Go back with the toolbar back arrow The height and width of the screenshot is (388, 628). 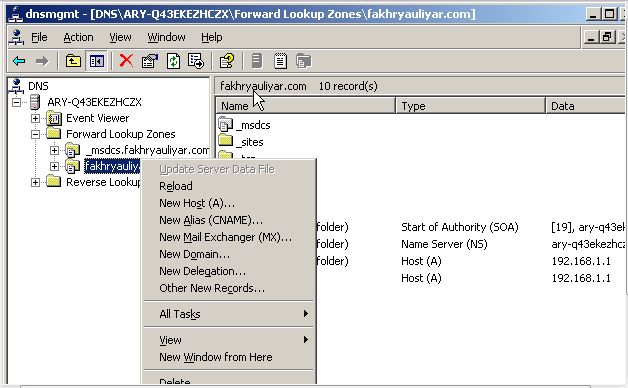click(x=19, y=61)
